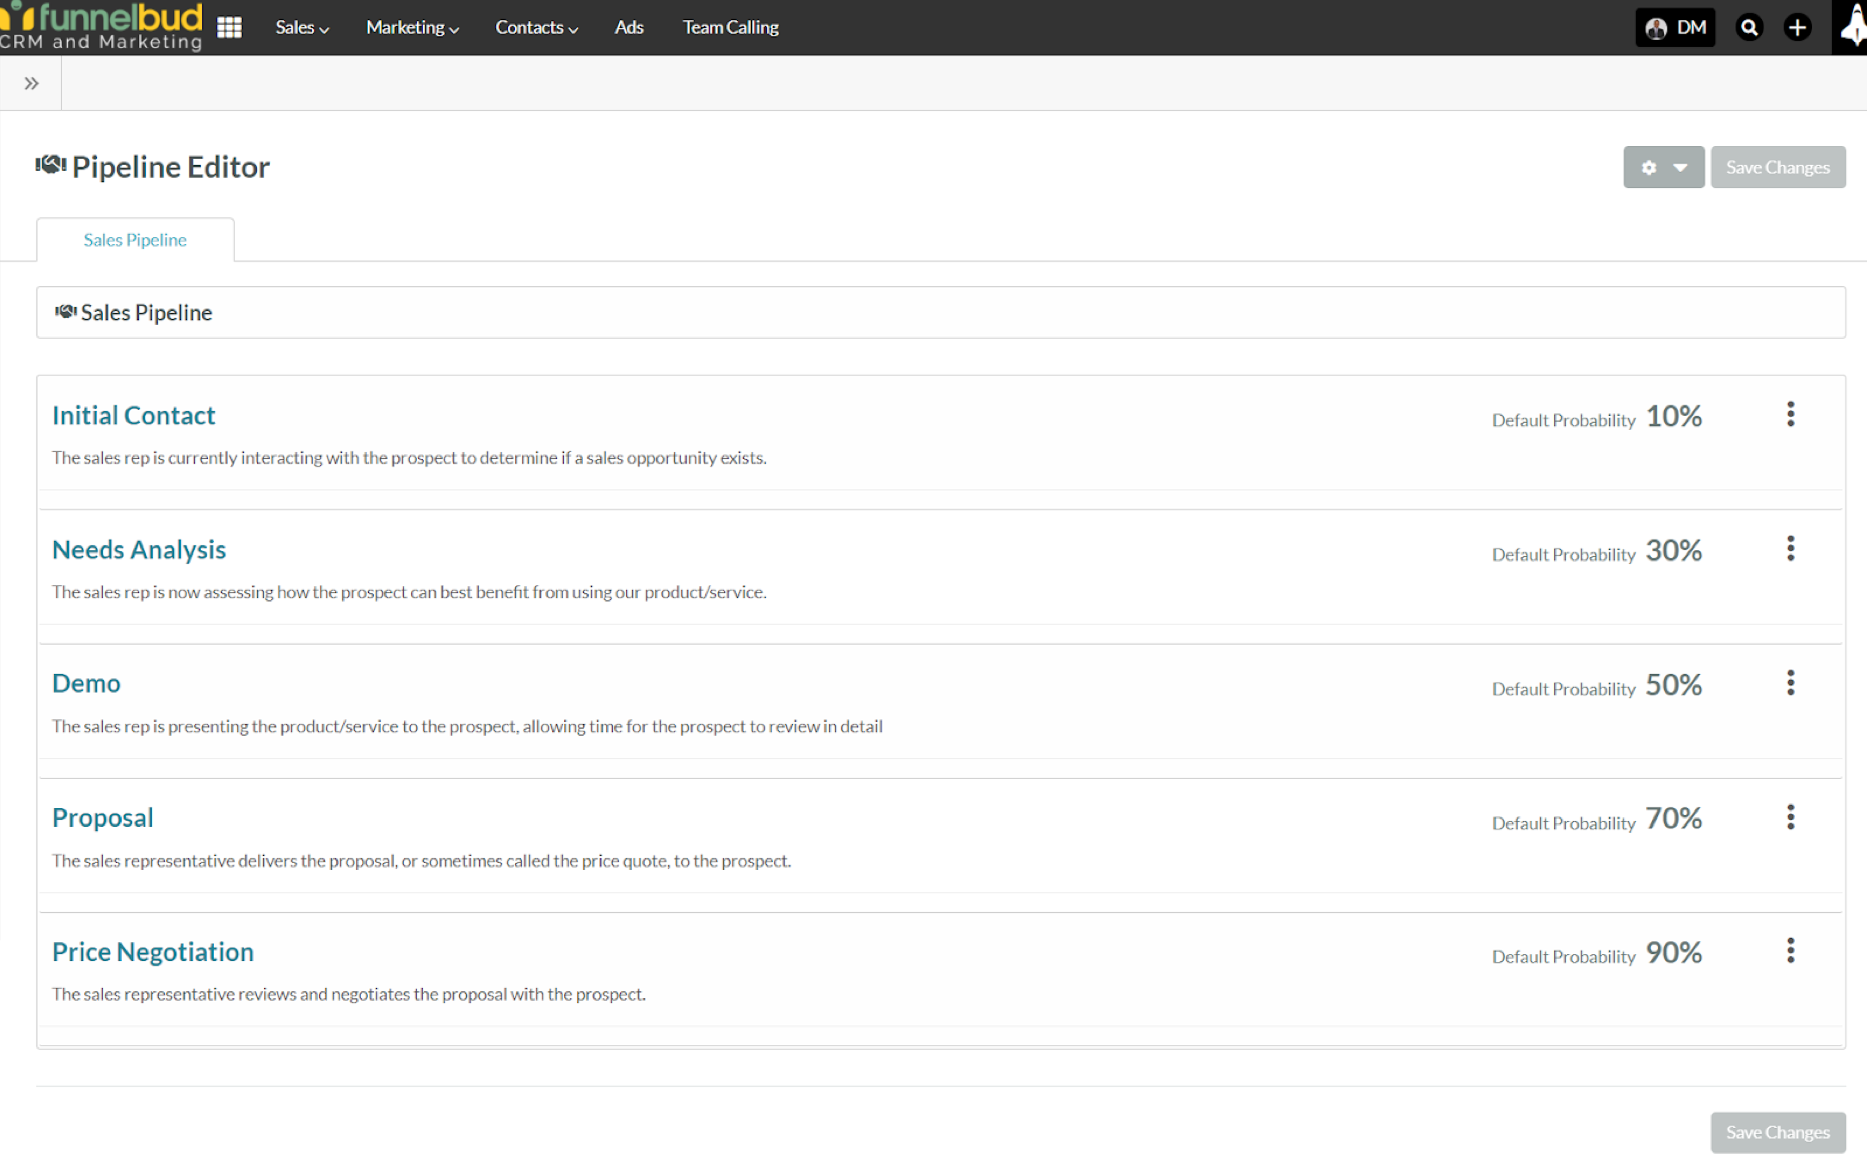Click the rocket icon at top right
The width and height of the screenshot is (1868, 1170).
pyautogui.click(x=1851, y=27)
